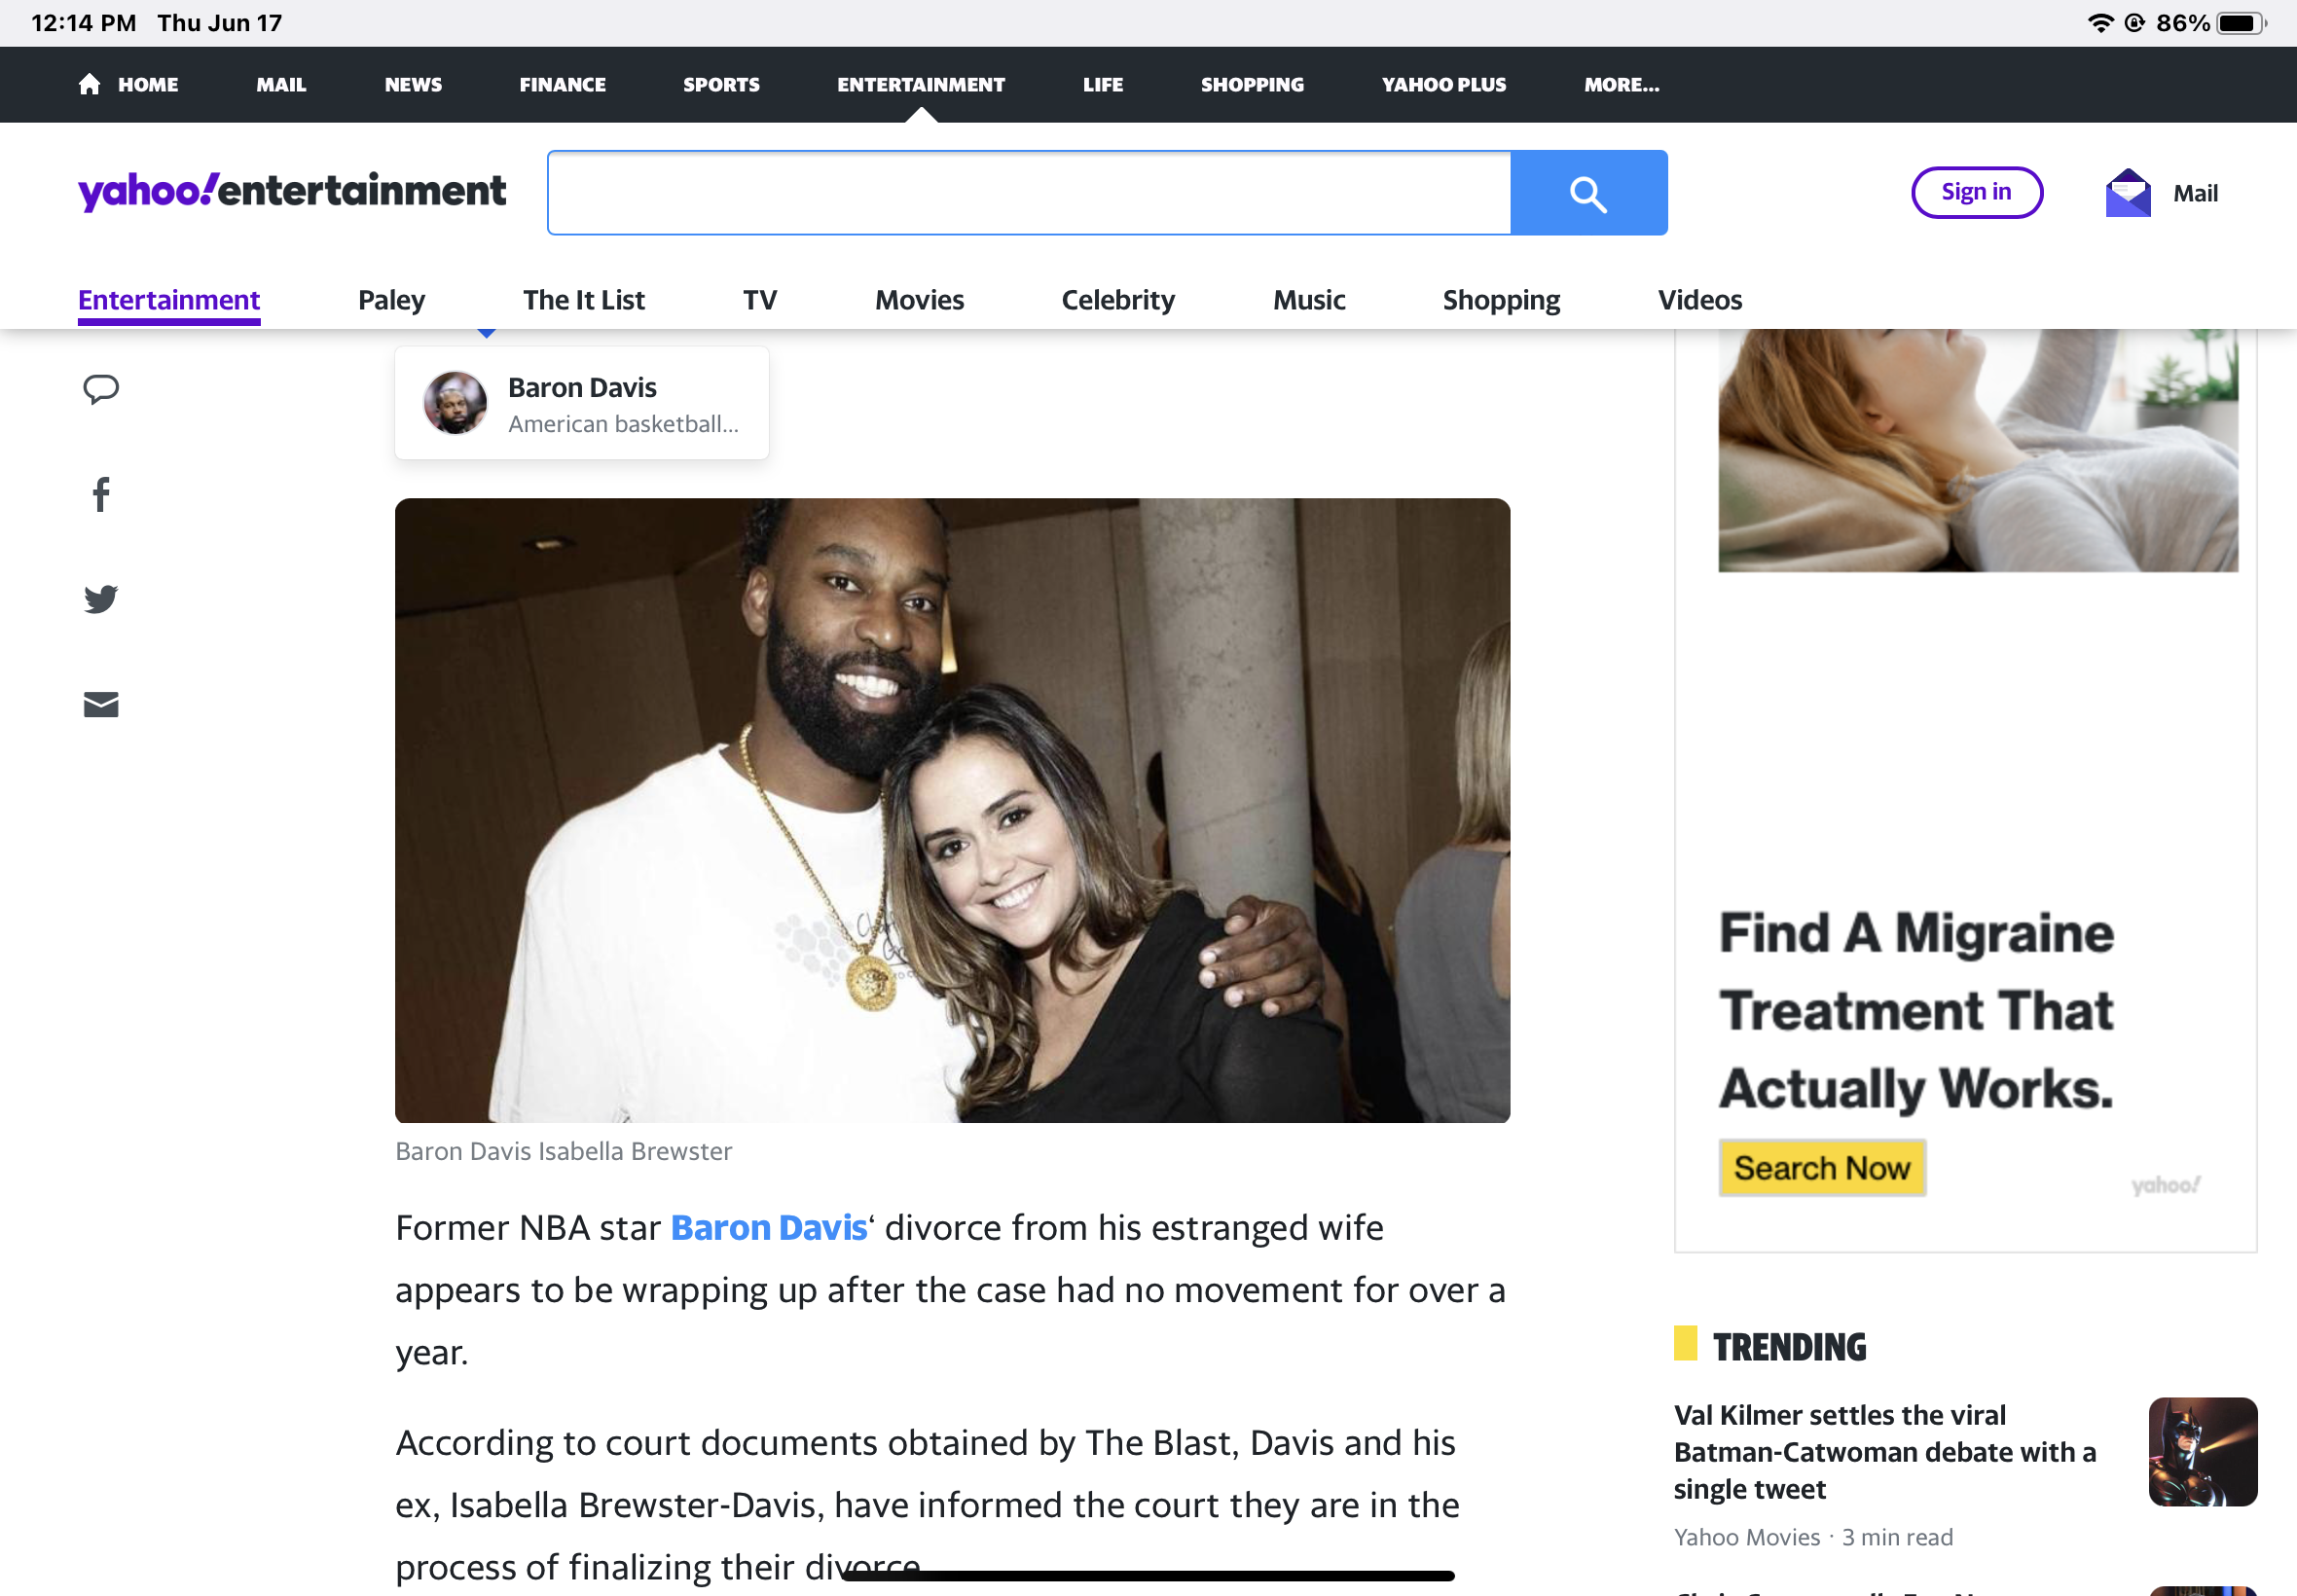The height and width of the screenshot is (1596, 2297).
Task: Switch to The It List tab
Action: pyautogui.click(x=584, y=300)
